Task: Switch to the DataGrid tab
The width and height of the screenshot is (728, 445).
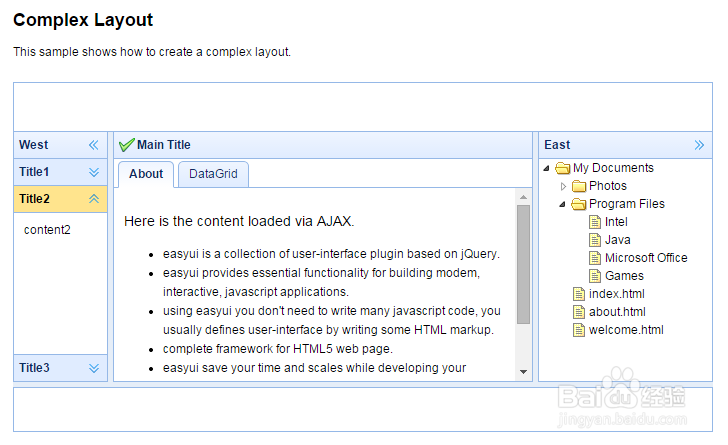Action: (213, 174)
